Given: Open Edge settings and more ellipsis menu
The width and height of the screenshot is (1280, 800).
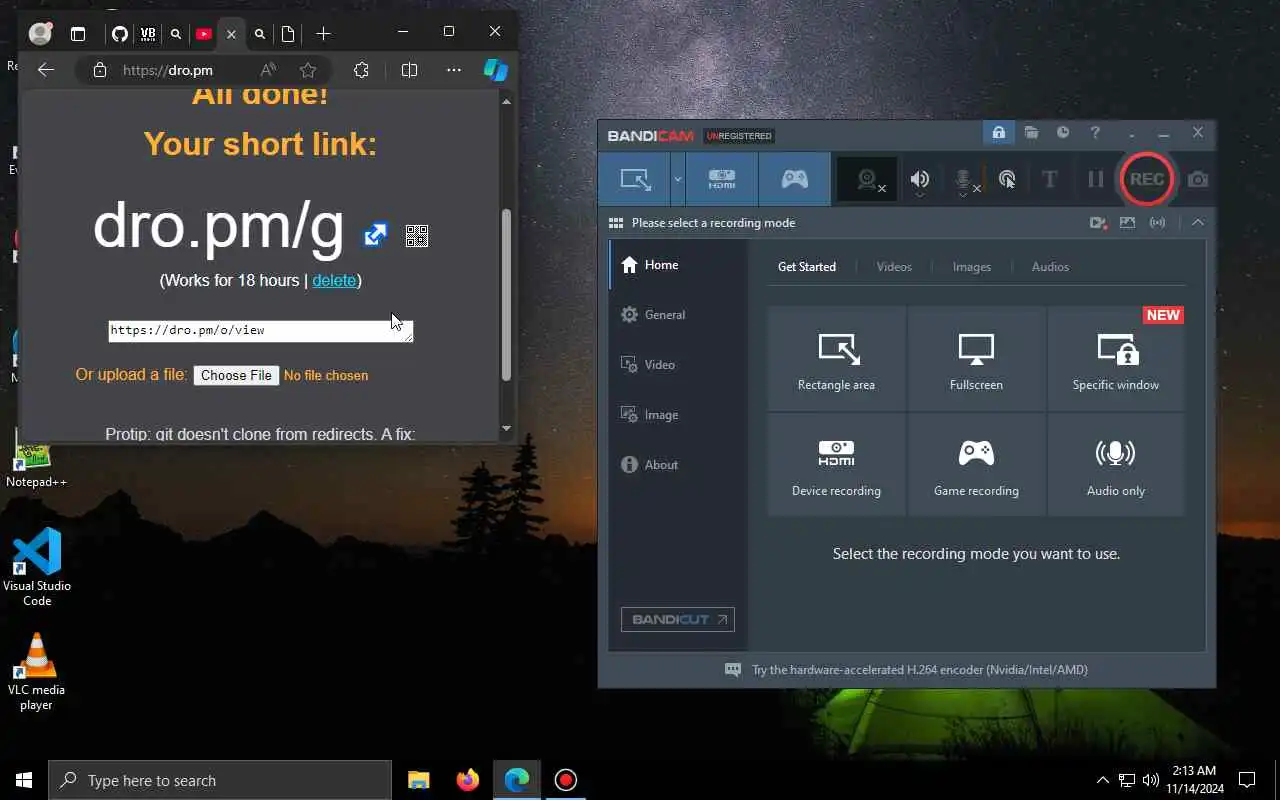Looking at the screenshot, I should point(454,70).
